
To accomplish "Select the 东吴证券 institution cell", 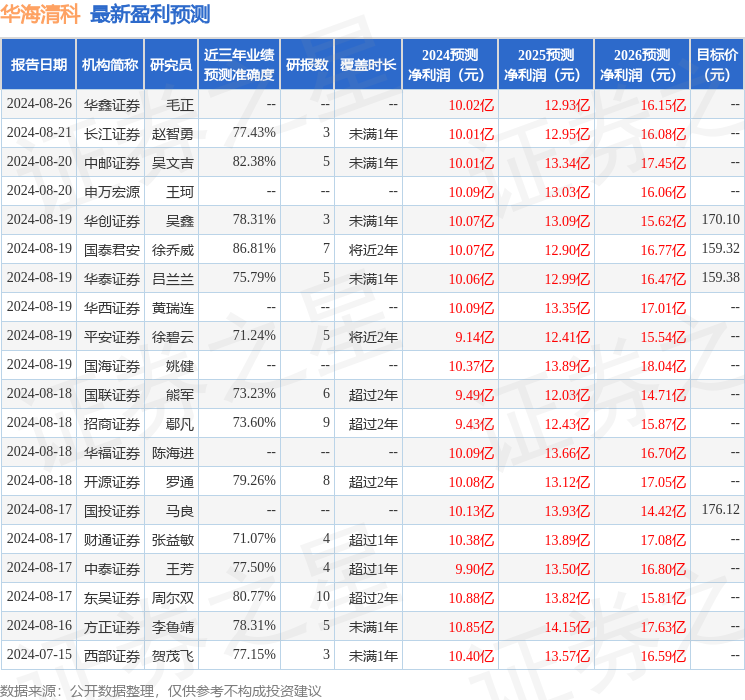I will pyautogui.click(x=112, y=598).
